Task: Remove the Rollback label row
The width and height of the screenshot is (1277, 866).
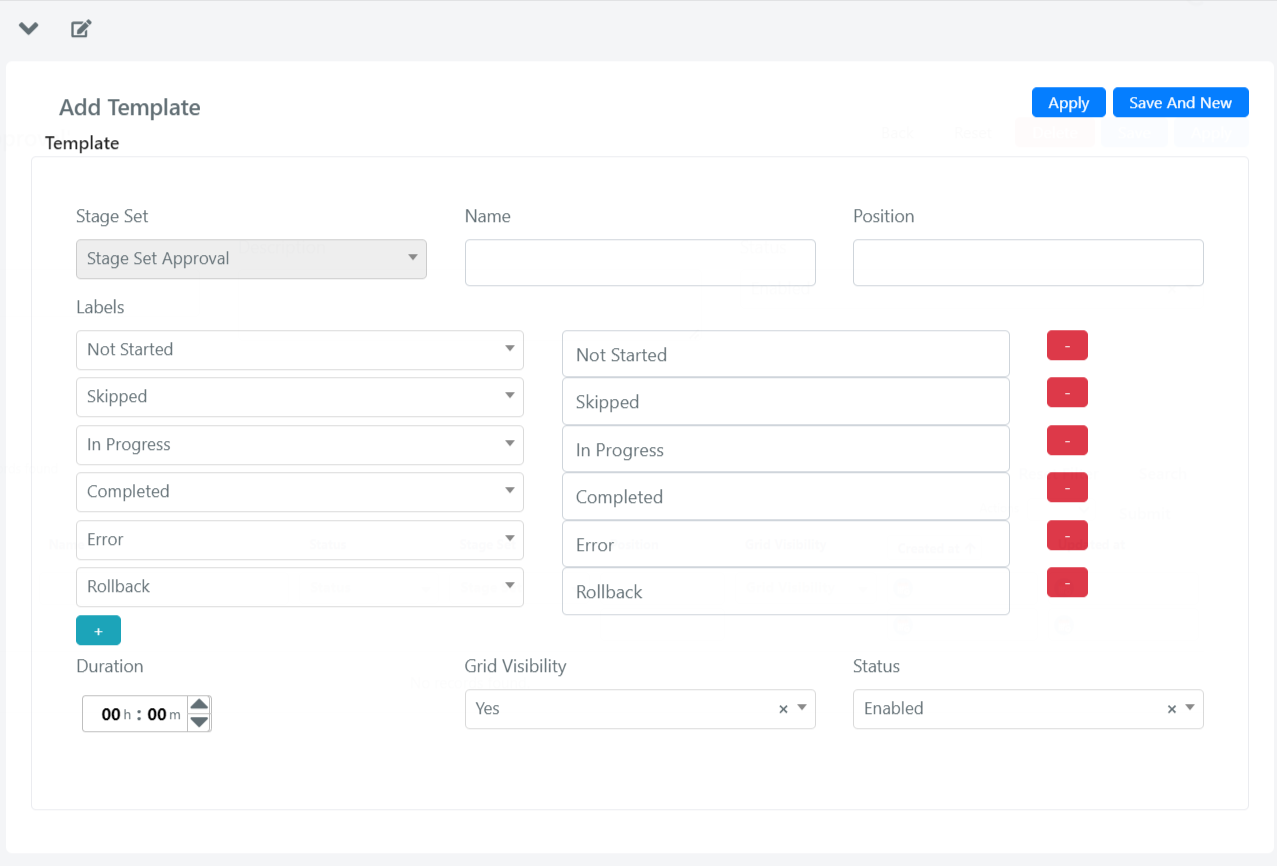Action: (x=1067, y=582)
